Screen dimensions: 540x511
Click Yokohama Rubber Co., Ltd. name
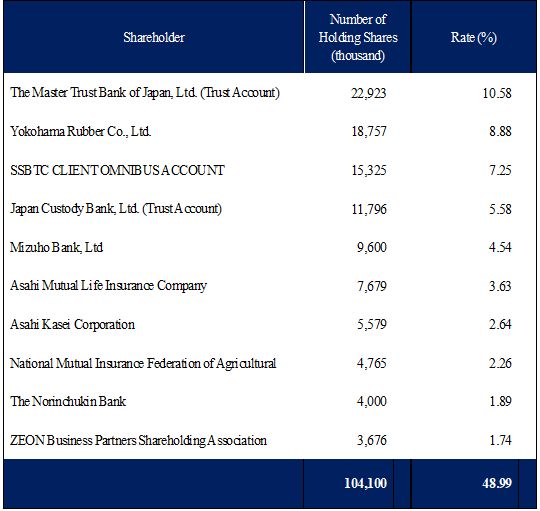point(81,131)
